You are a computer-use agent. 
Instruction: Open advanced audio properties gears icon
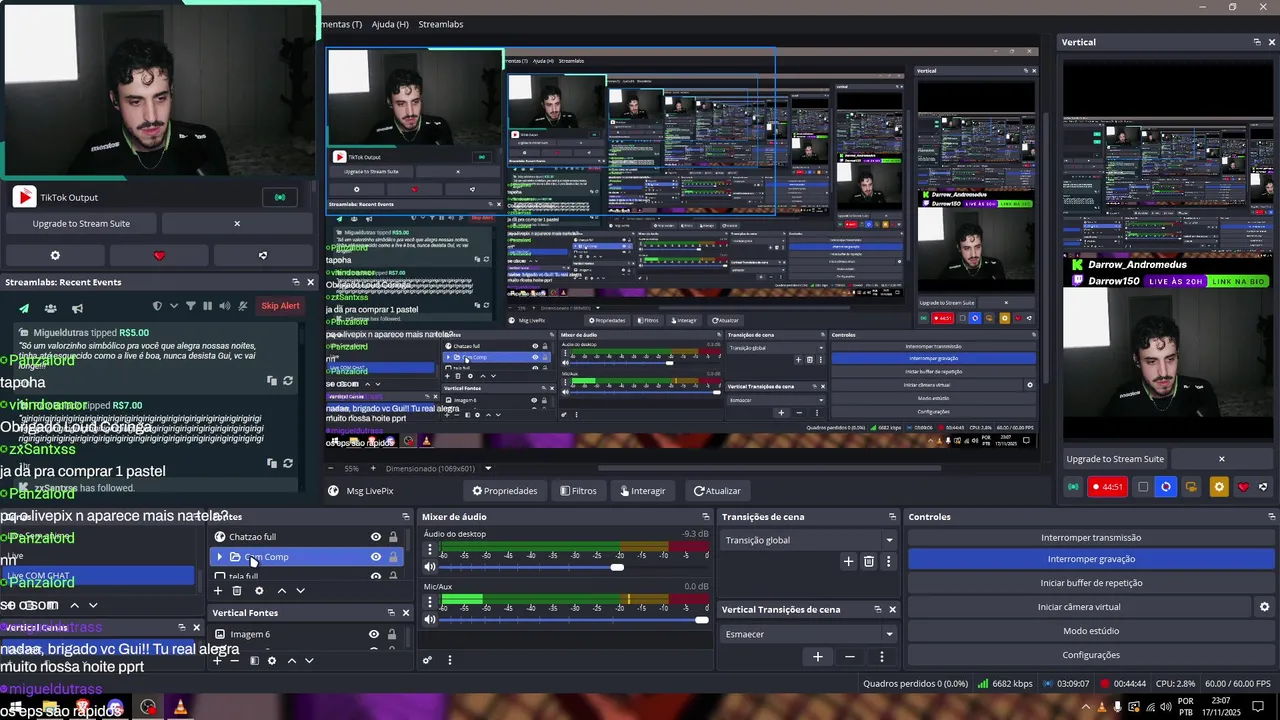pos(428,660)
